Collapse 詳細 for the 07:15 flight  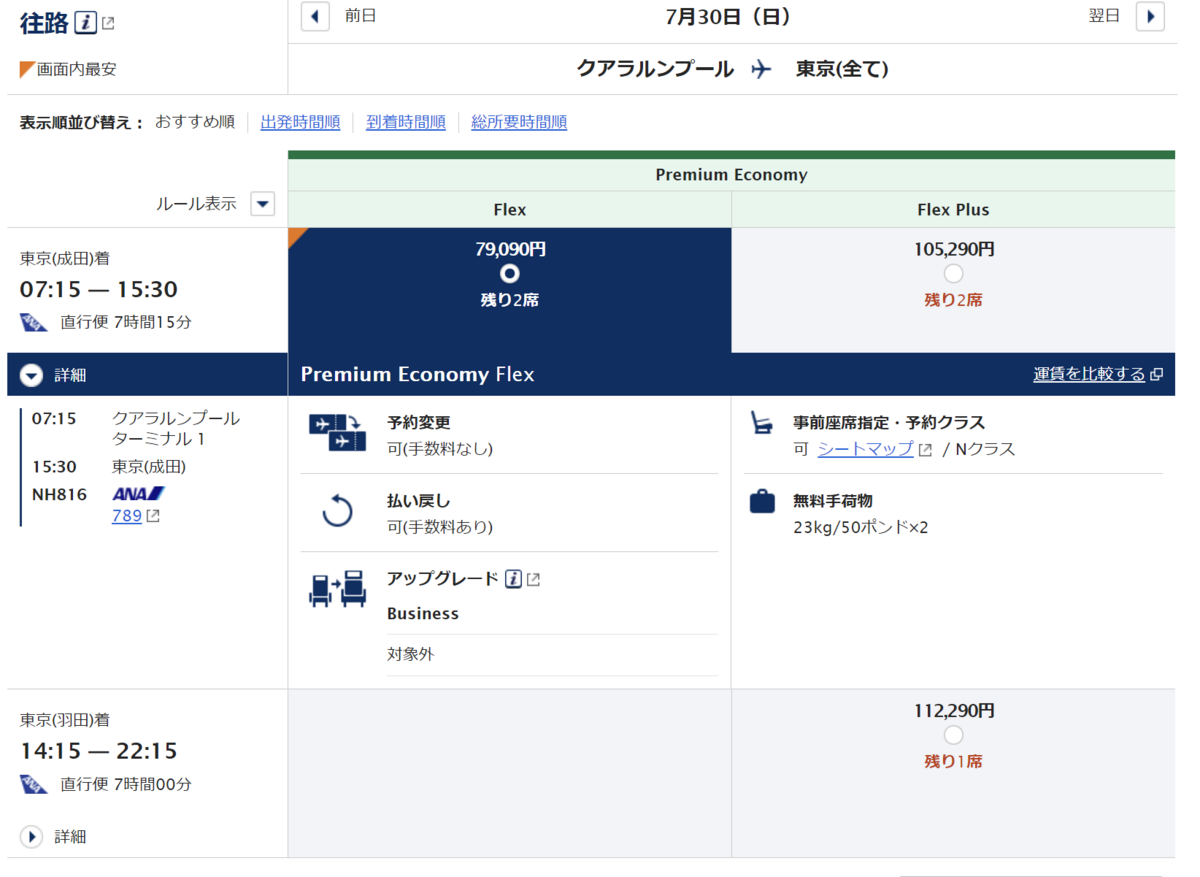coord(31,375)
